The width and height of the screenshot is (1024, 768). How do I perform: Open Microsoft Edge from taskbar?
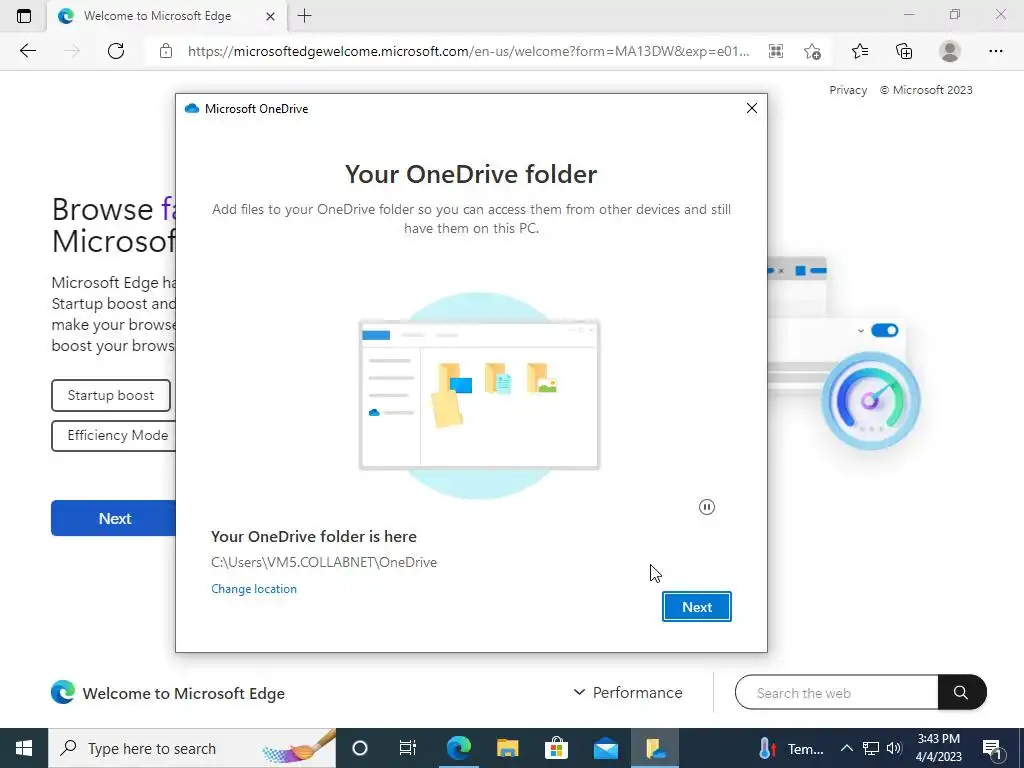pyautogui.click(x=459, y=748)
